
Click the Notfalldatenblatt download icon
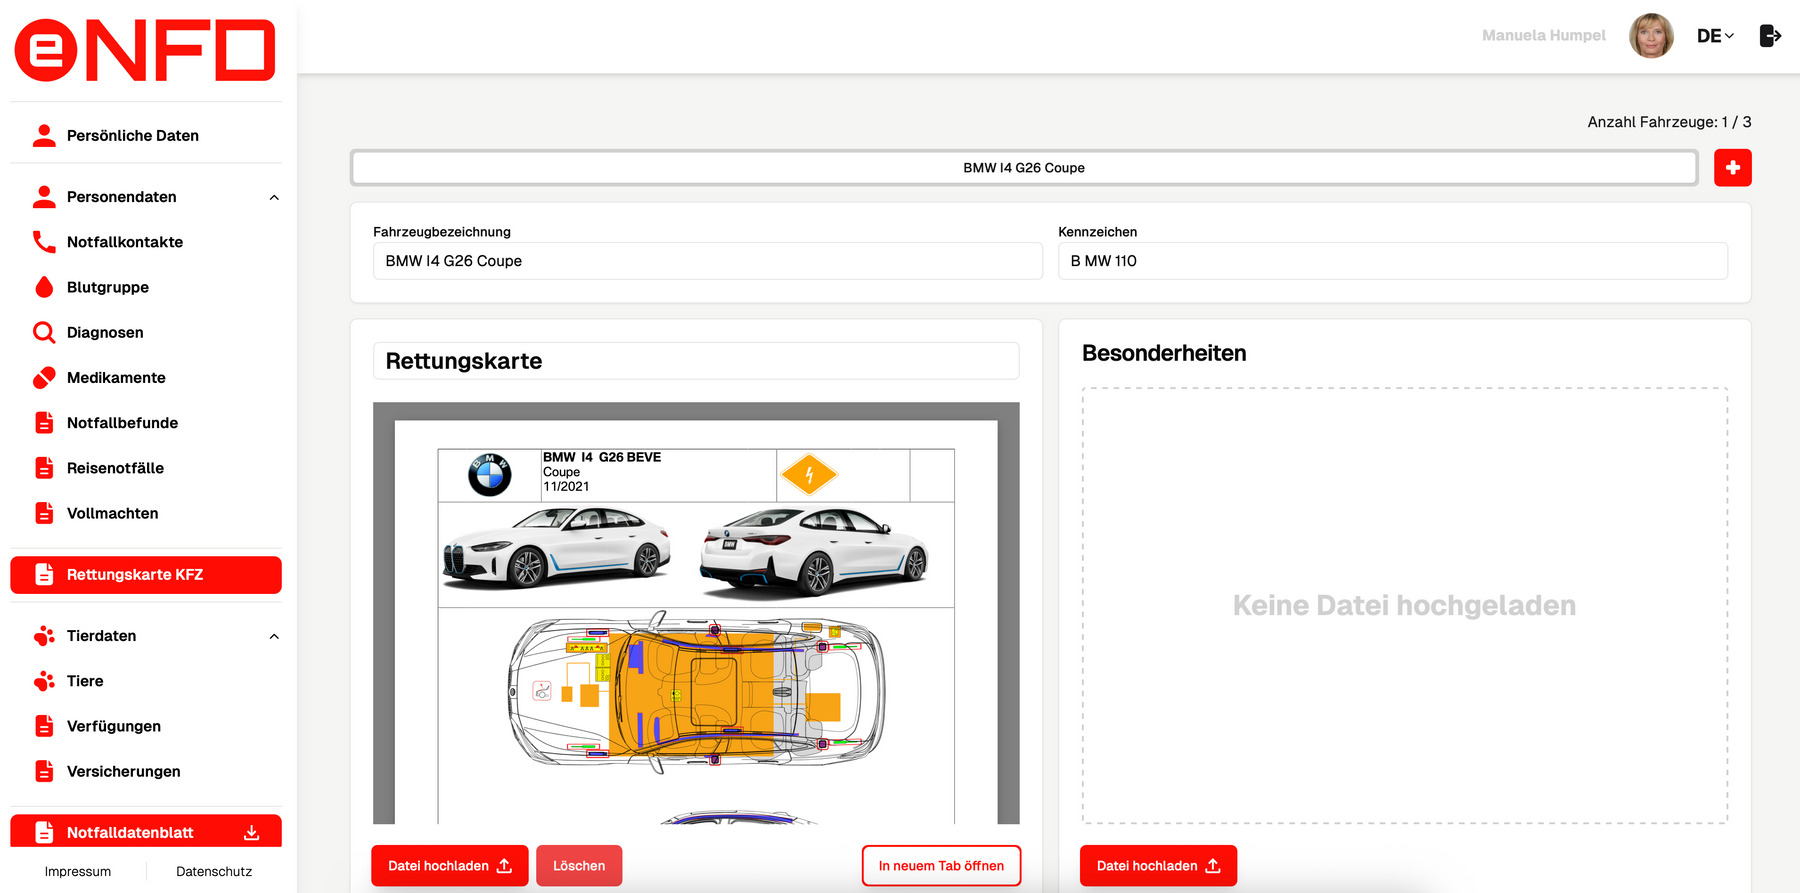pos(252,833)
